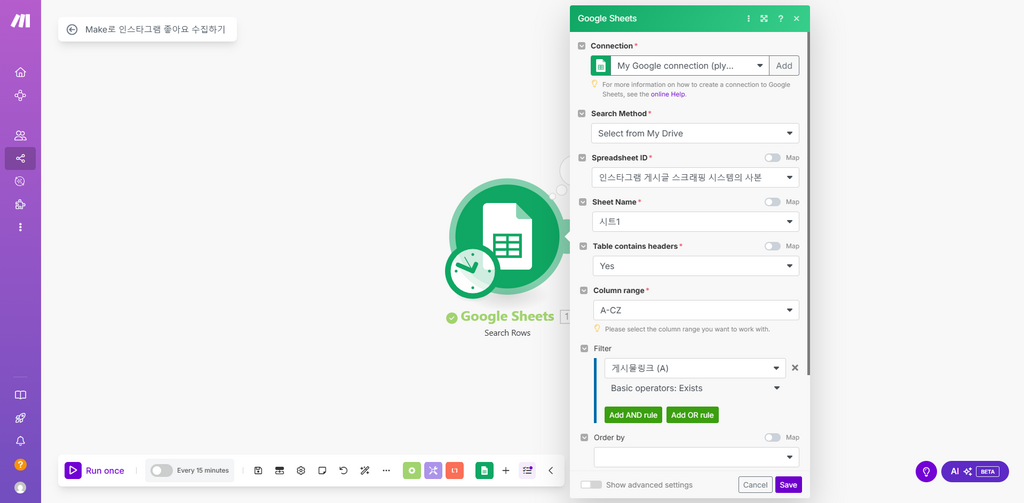
Task: Enable the Map toggle for Table contains headers
Action: 773,246
